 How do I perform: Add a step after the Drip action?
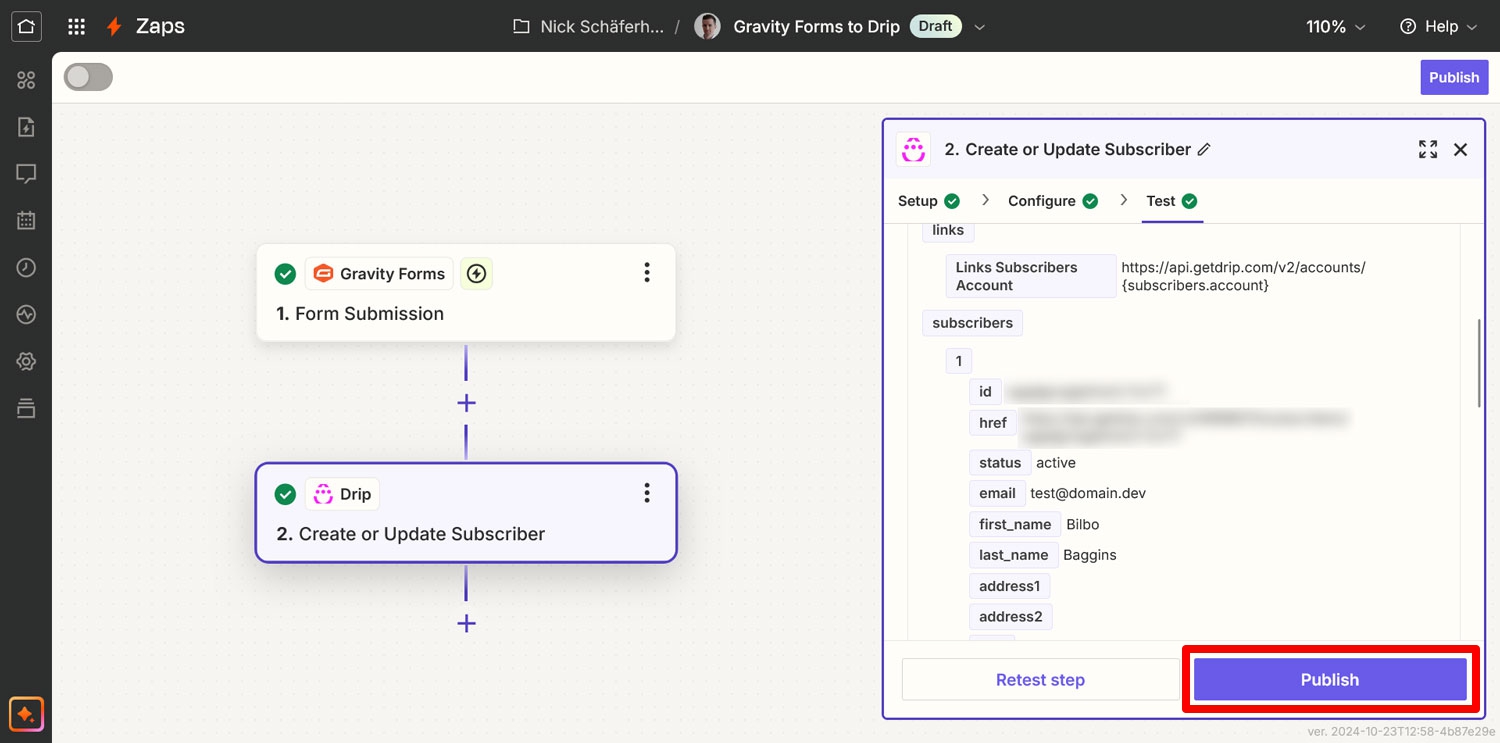[x=466, y=623]
